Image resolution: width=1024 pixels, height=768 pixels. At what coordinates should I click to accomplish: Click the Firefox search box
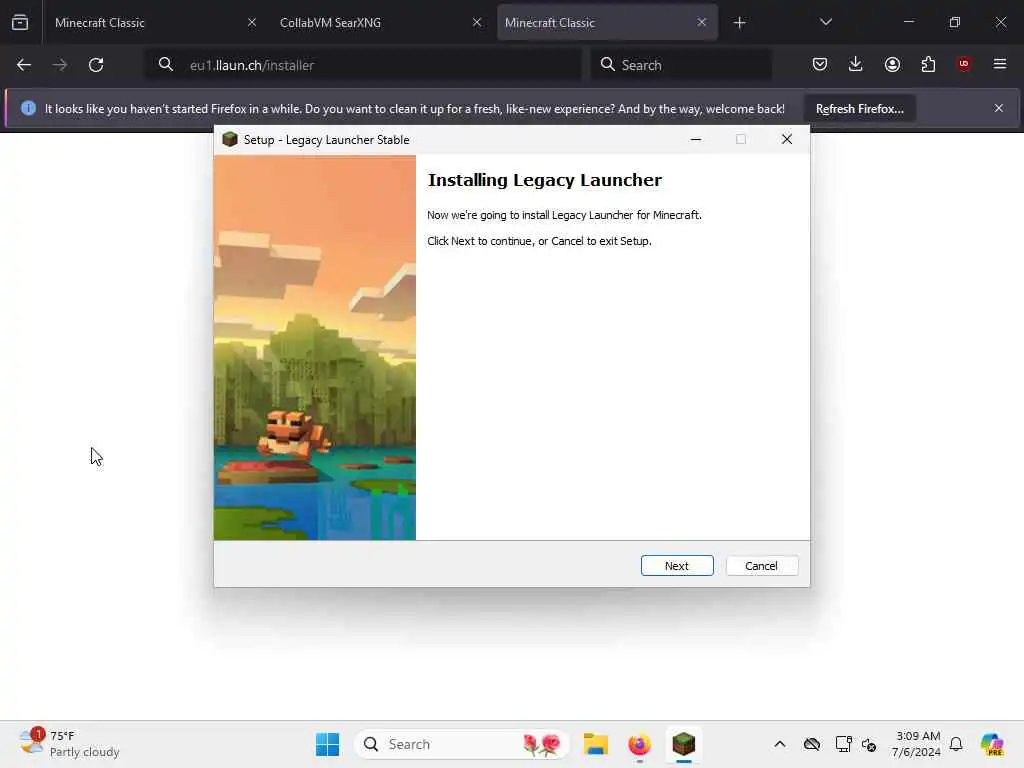tap(681, 65)
